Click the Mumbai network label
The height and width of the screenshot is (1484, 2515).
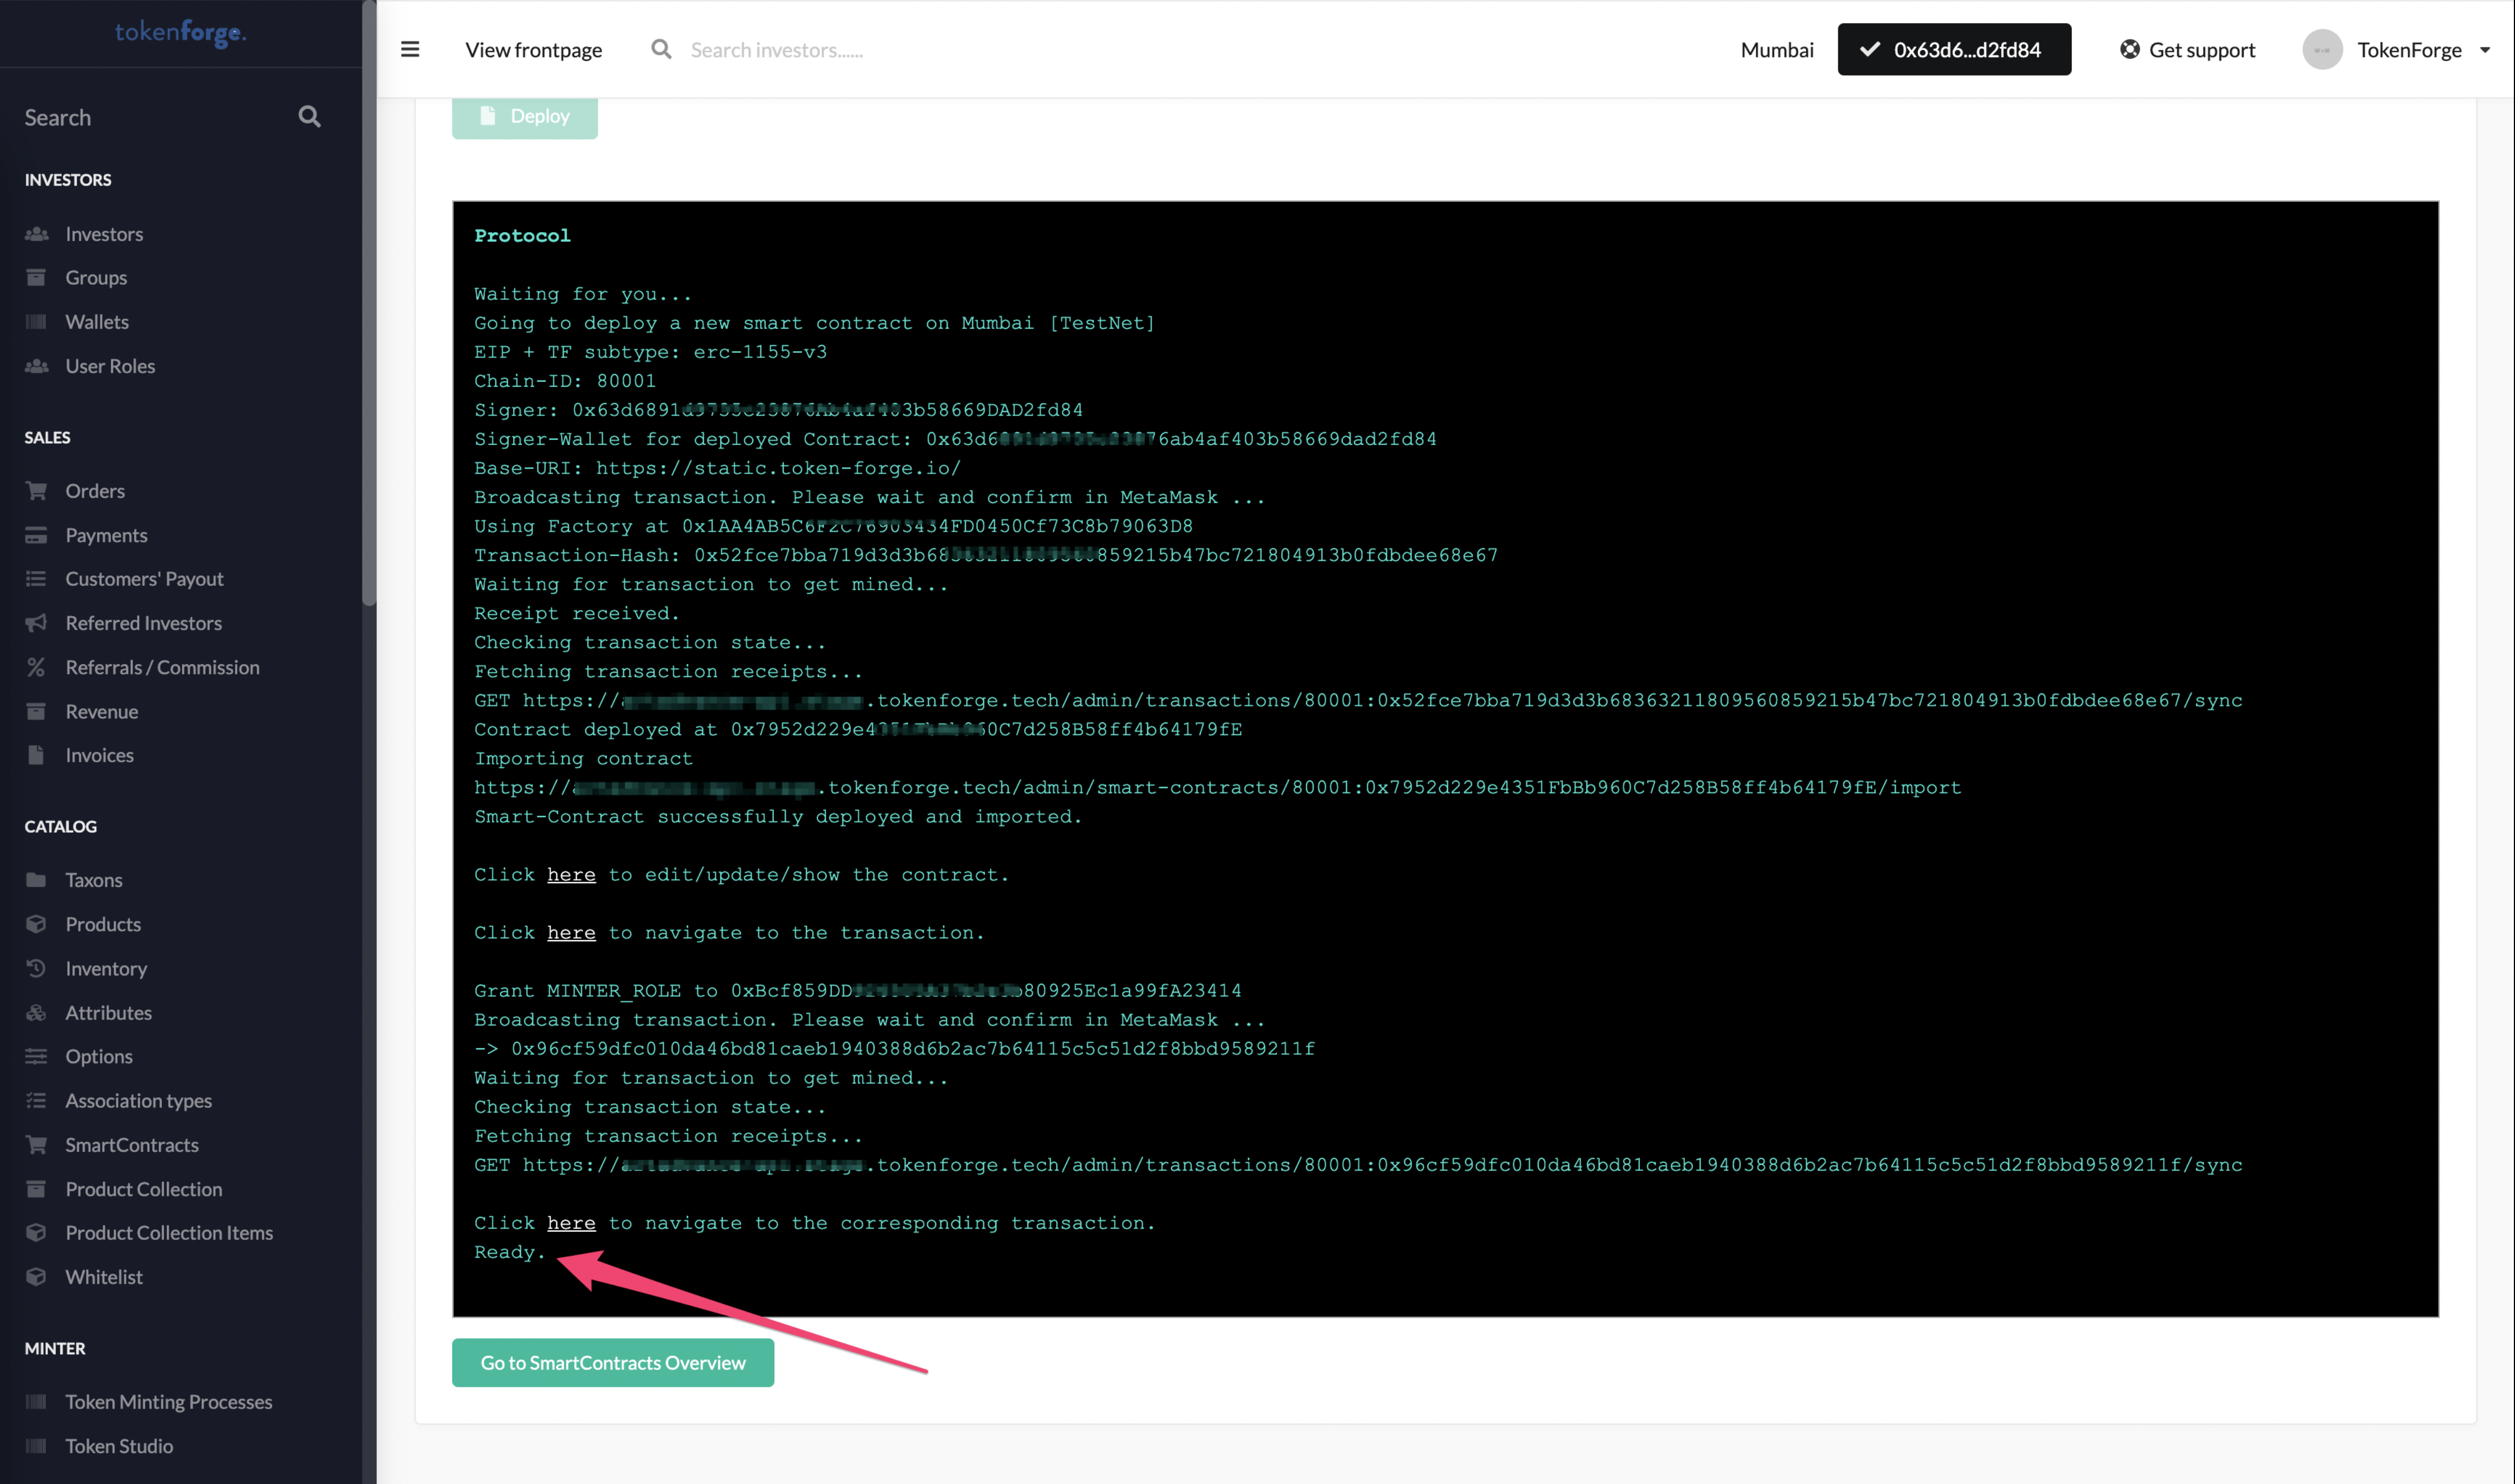coord(1776,50)
